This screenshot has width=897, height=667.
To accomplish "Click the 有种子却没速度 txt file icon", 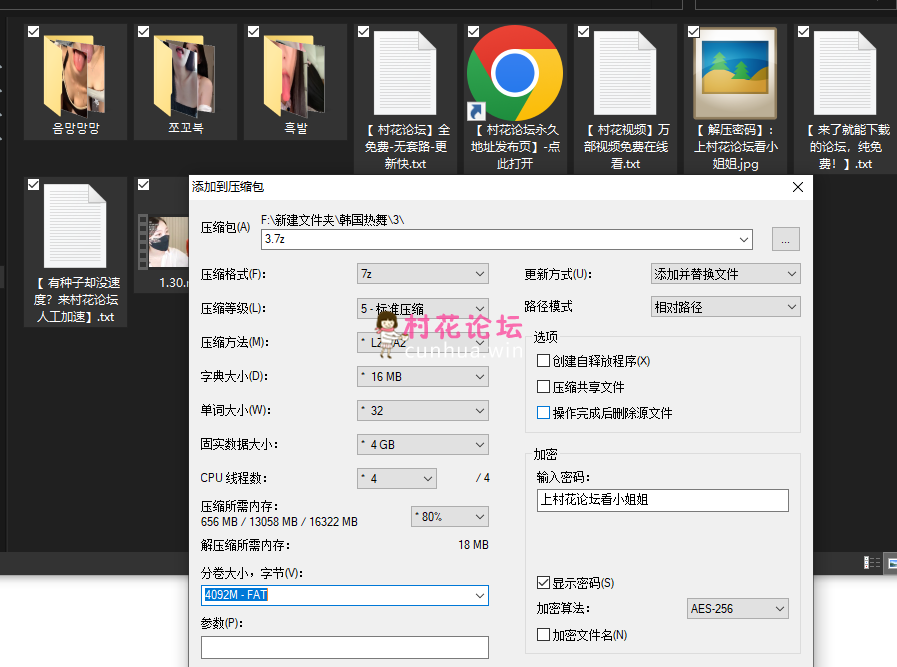I will pyautogui.click(x=75, y=227).
